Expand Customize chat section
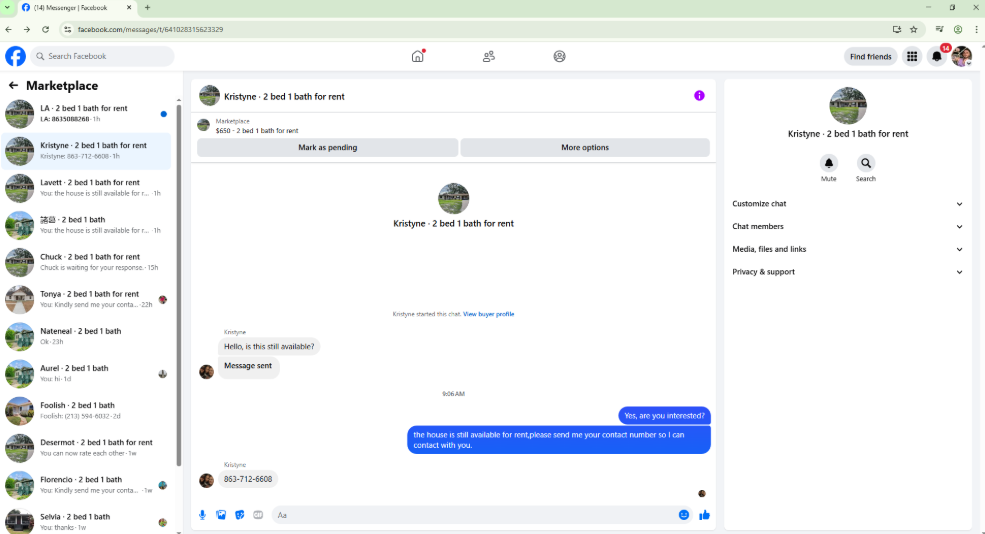The width and height of the screenshot is (985, 534). [x=847, y=204]
